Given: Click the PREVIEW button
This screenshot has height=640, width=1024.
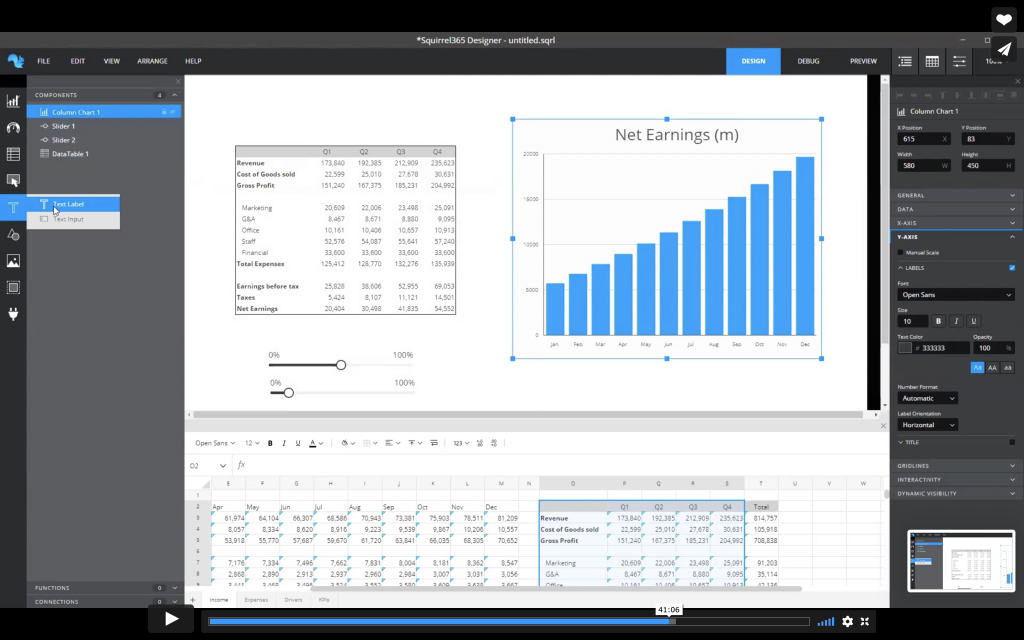Looking at the screenshot, I should 863,60.
